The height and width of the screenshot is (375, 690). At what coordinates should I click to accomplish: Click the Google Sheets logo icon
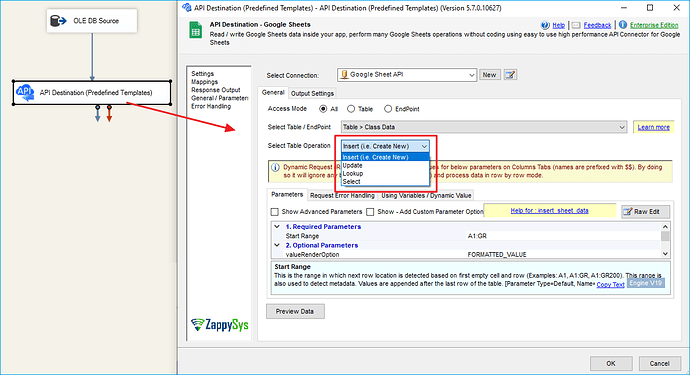[x=195, y=30]
